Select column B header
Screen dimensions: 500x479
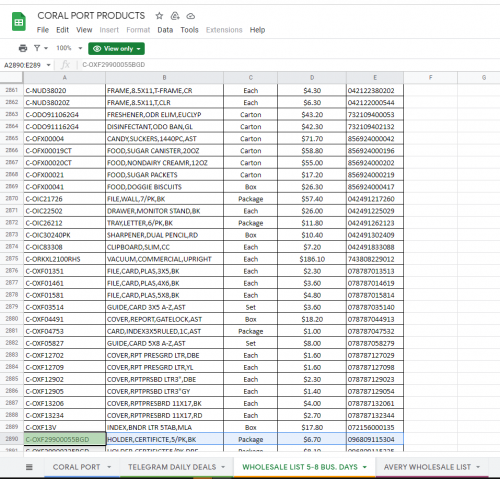pos(164,77)
